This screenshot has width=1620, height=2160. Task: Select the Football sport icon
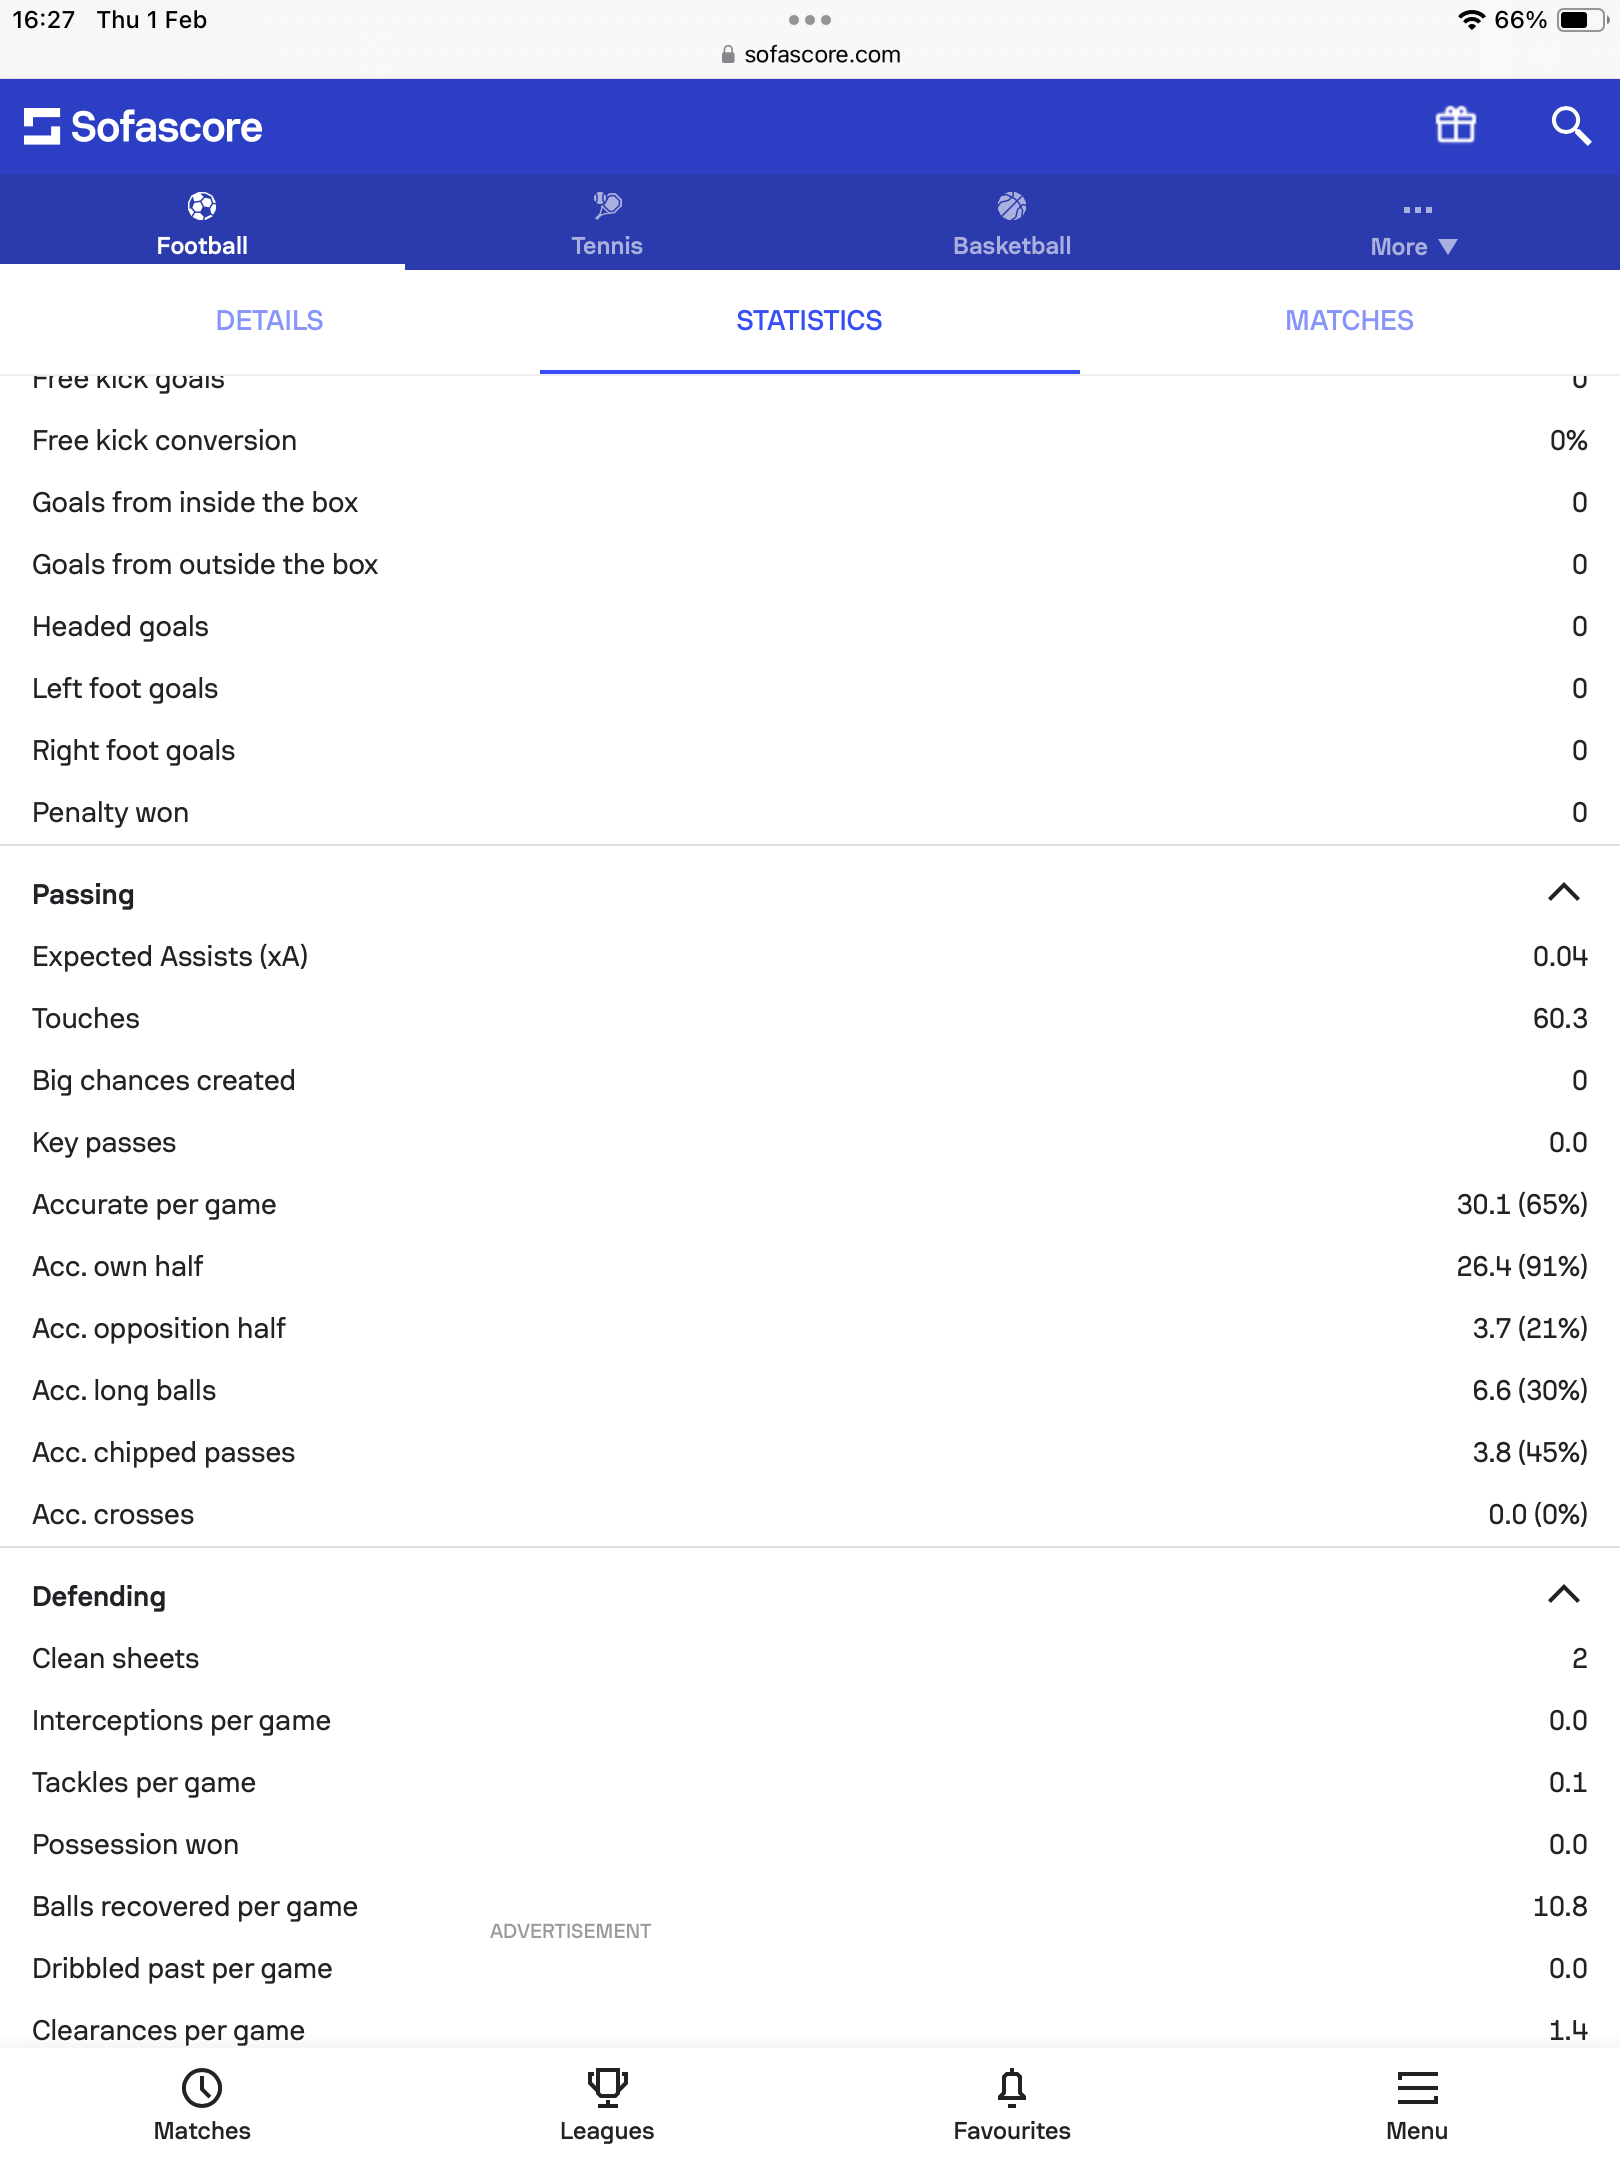[x=202, y=207]
